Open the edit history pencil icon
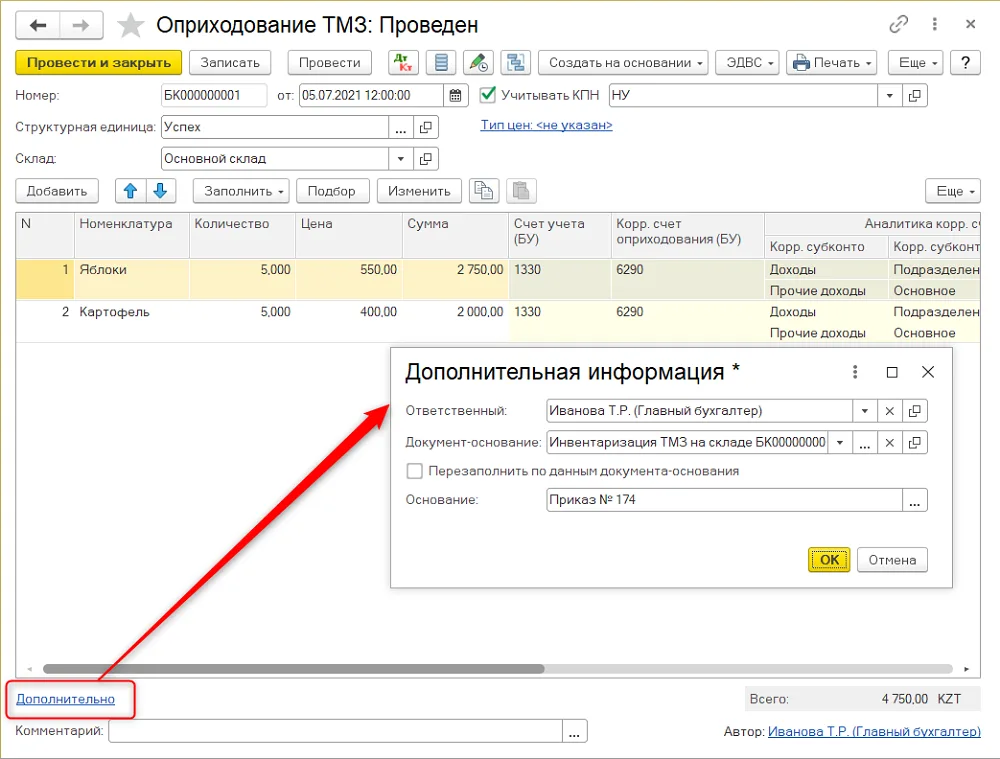The image size is (1000, 759). click(x=478, y=63)
